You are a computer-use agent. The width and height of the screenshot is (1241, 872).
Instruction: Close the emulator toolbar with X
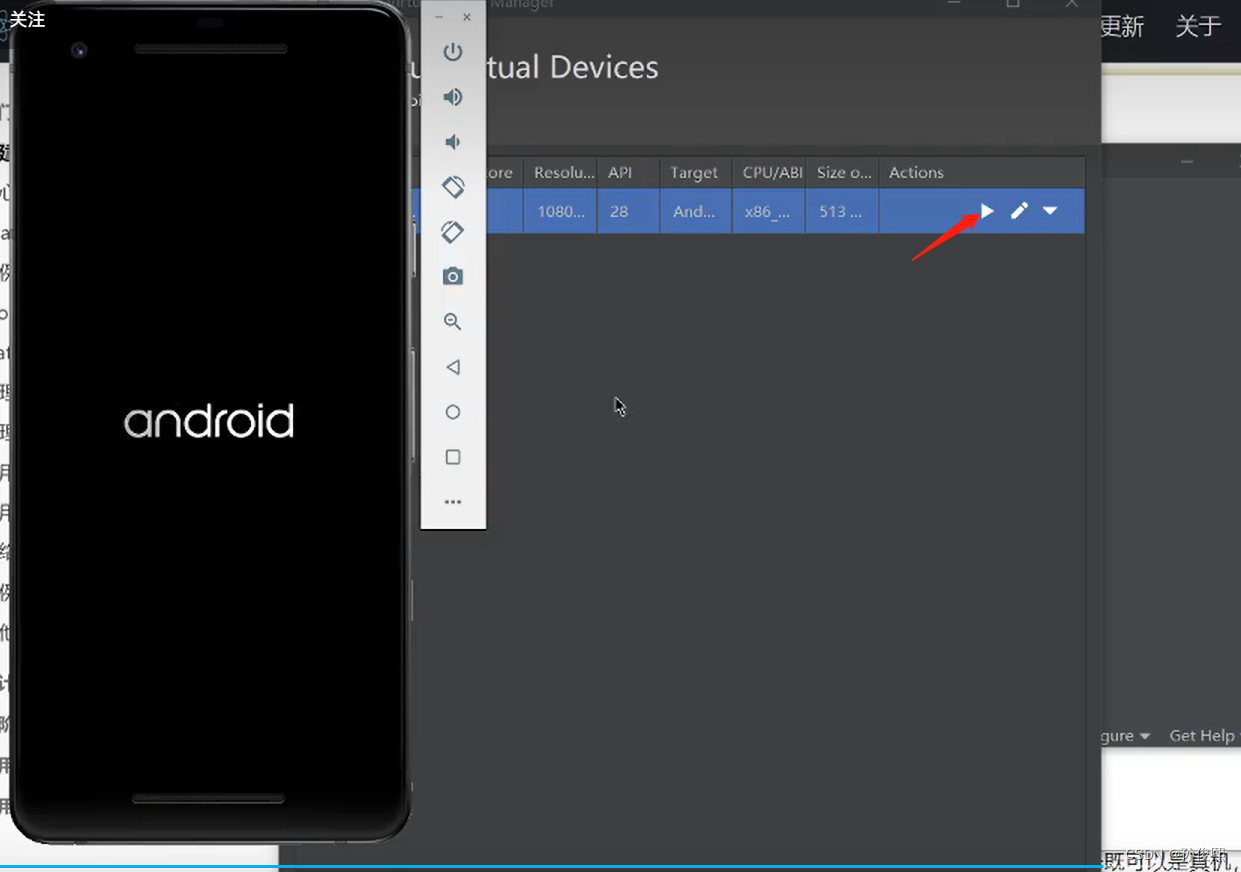pos(467,18)
